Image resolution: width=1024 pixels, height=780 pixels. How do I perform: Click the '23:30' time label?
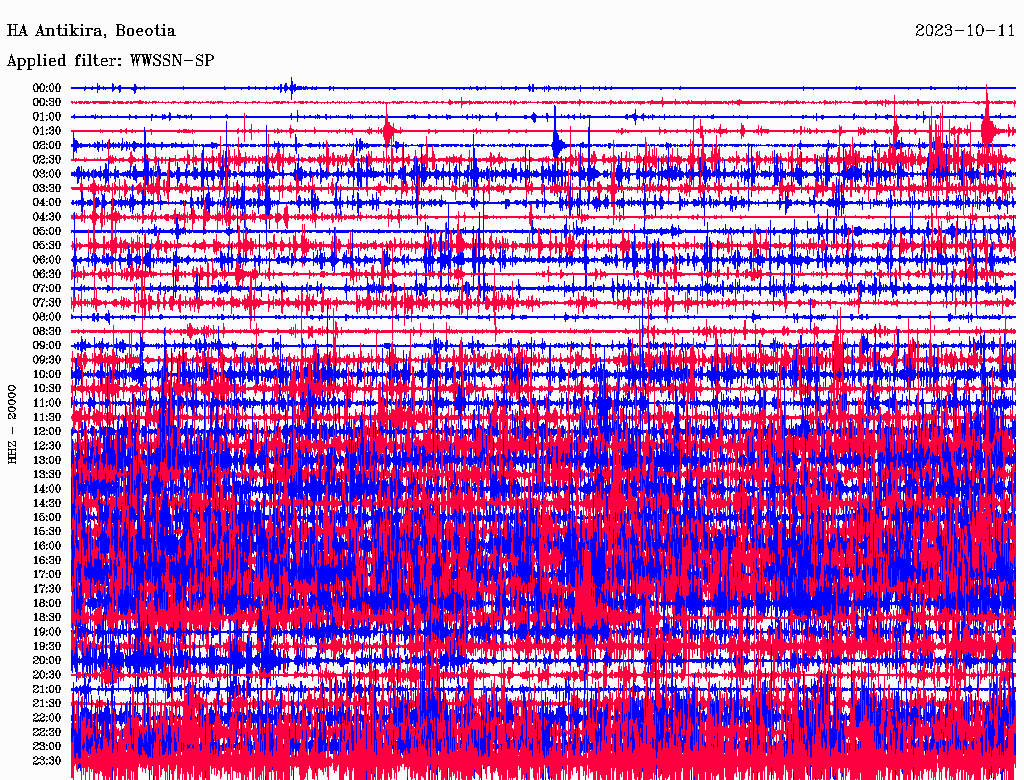(x=47, y=760)
